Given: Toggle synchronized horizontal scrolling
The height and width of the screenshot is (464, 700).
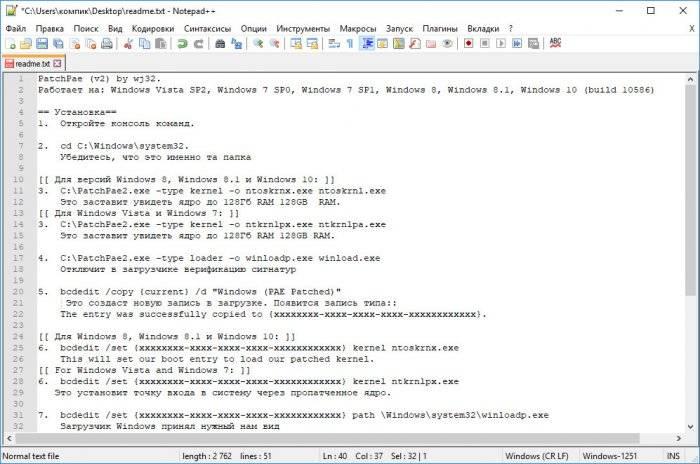Looking at the screenshot, I should pos(312,43).
